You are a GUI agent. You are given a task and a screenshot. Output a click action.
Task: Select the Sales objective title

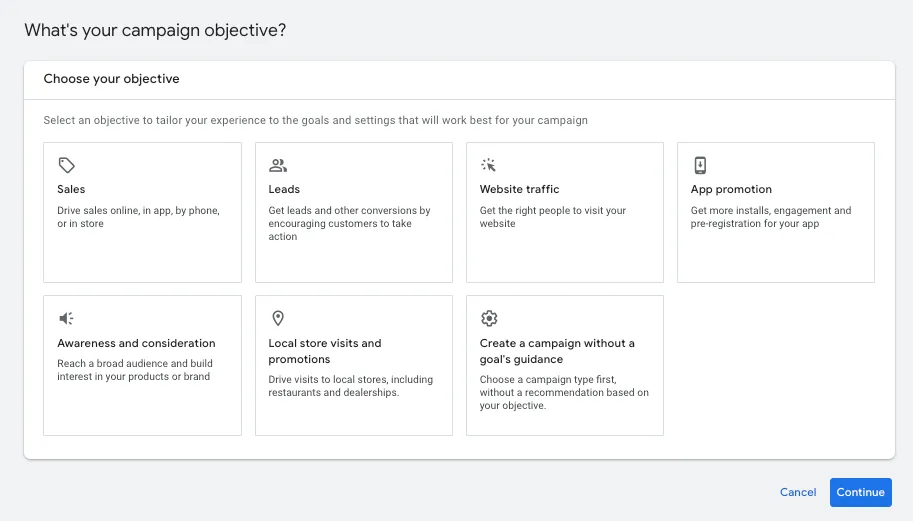coord(71,189)
